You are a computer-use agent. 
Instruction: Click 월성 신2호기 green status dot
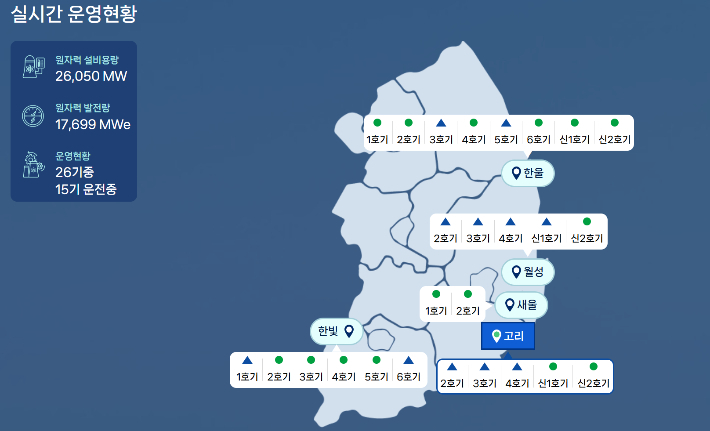587,221
